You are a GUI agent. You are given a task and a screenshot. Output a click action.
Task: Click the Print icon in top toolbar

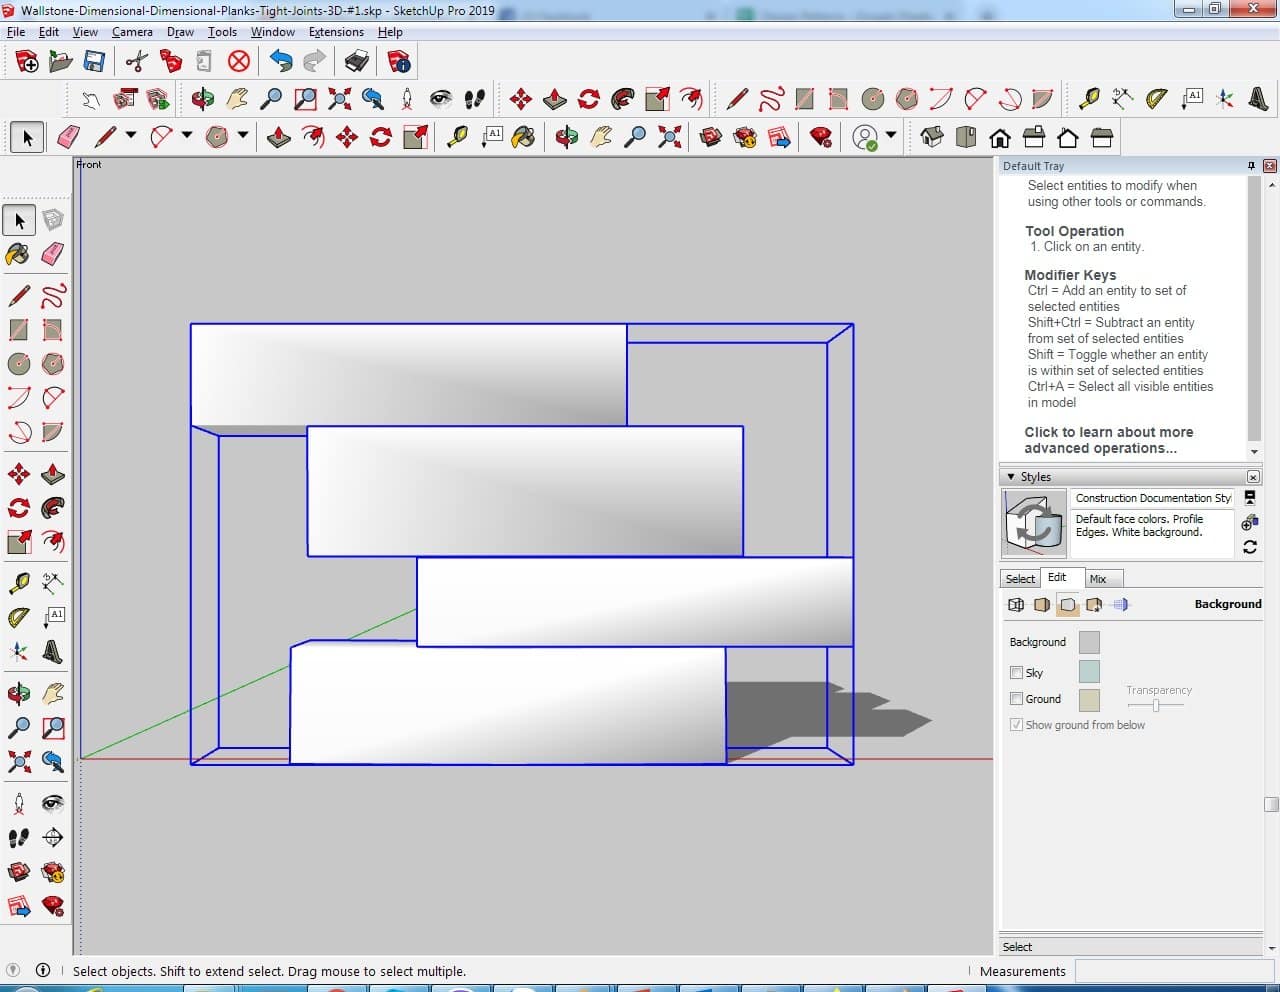pos(357,62)
